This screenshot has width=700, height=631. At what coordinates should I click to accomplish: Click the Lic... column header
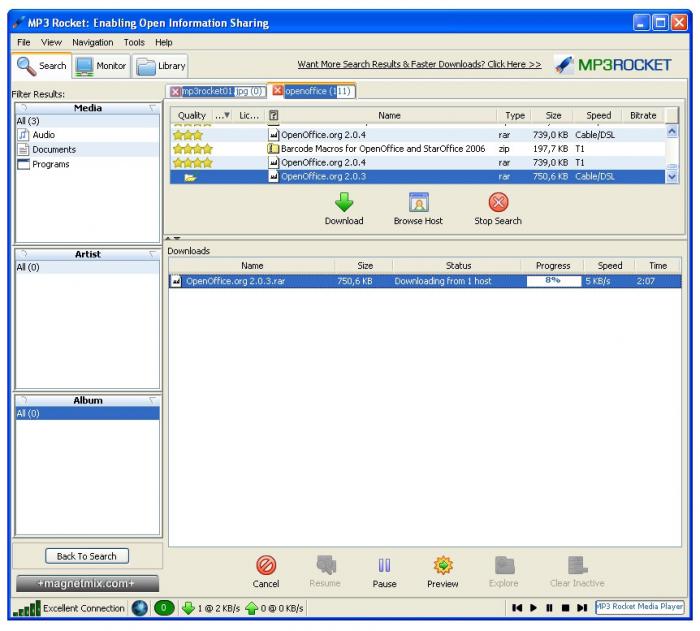point(249,116)
